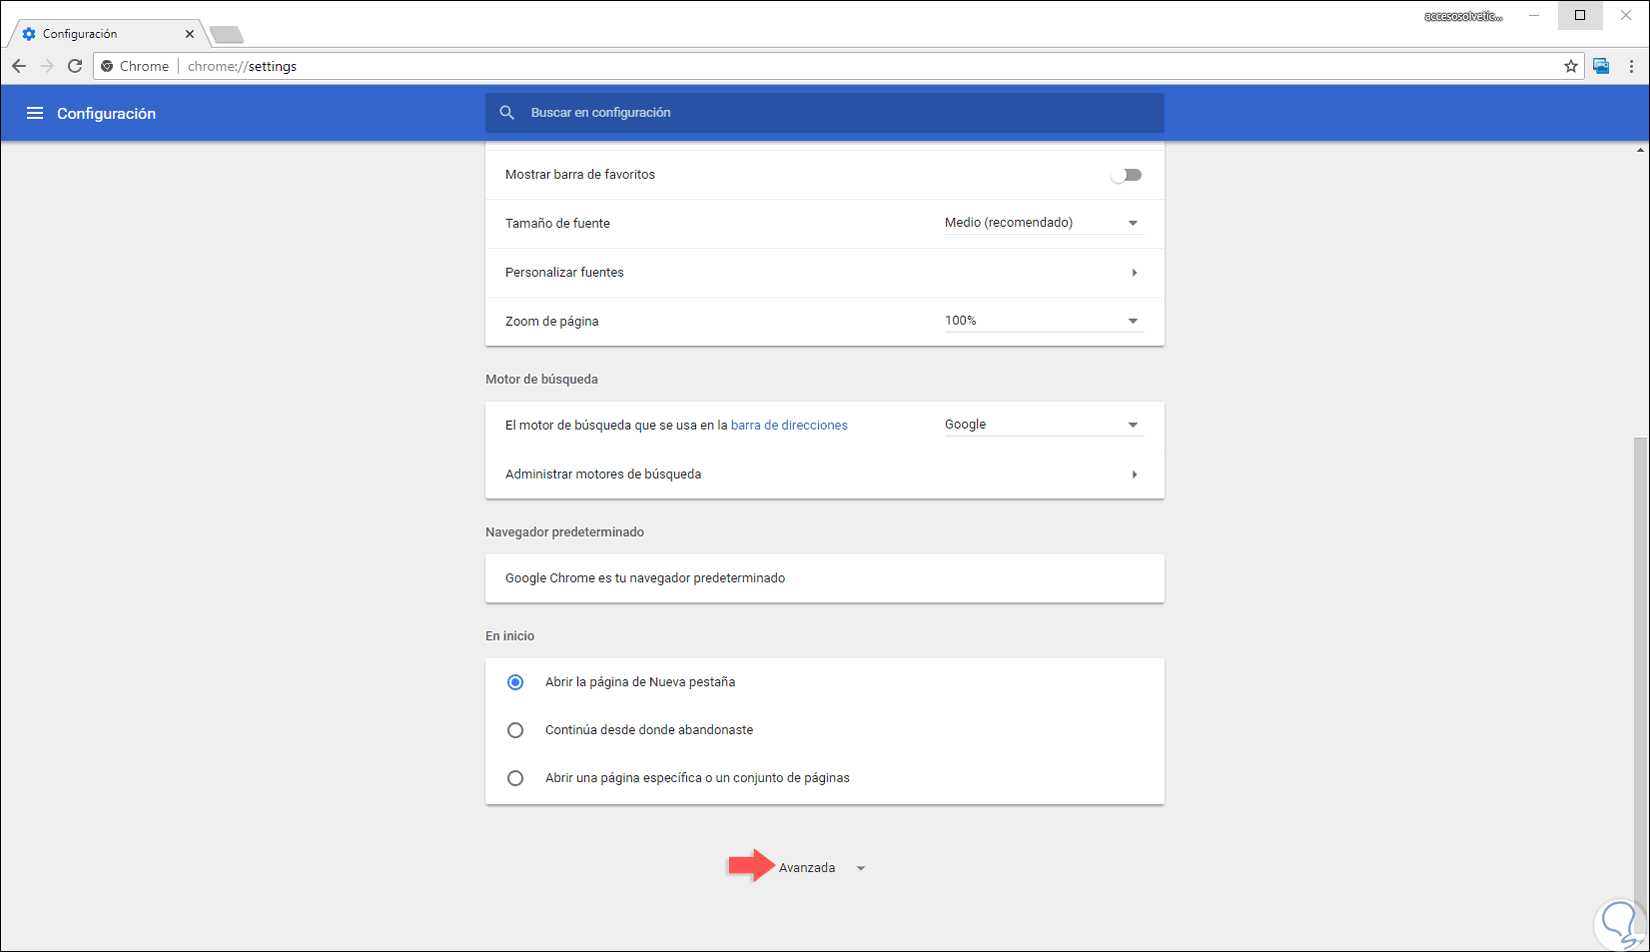Toggle Mostrar barra de favoritos switch
The image size is (1650, 952).
pos(1126,175)
